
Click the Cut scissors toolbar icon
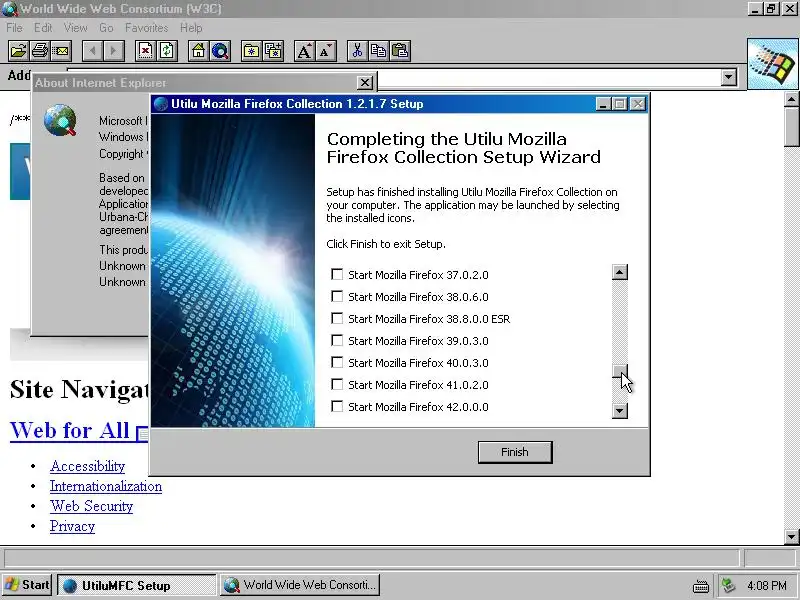358,51
